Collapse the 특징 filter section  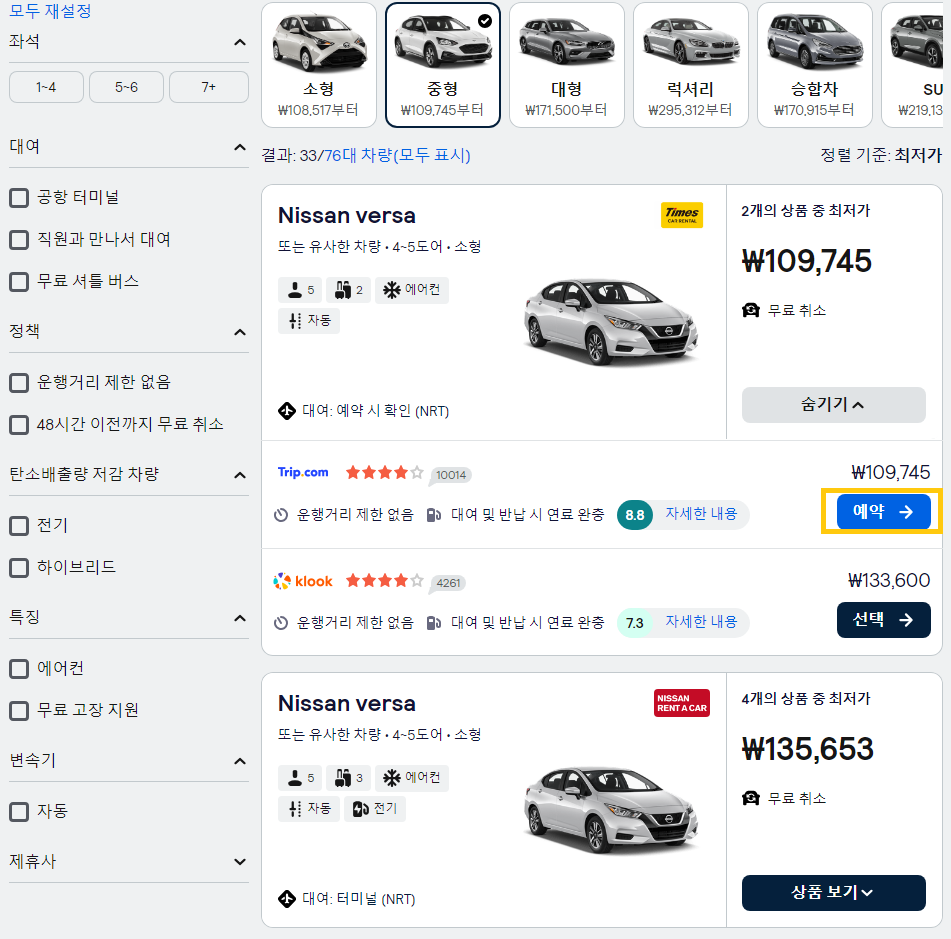(x=240, y=618)
